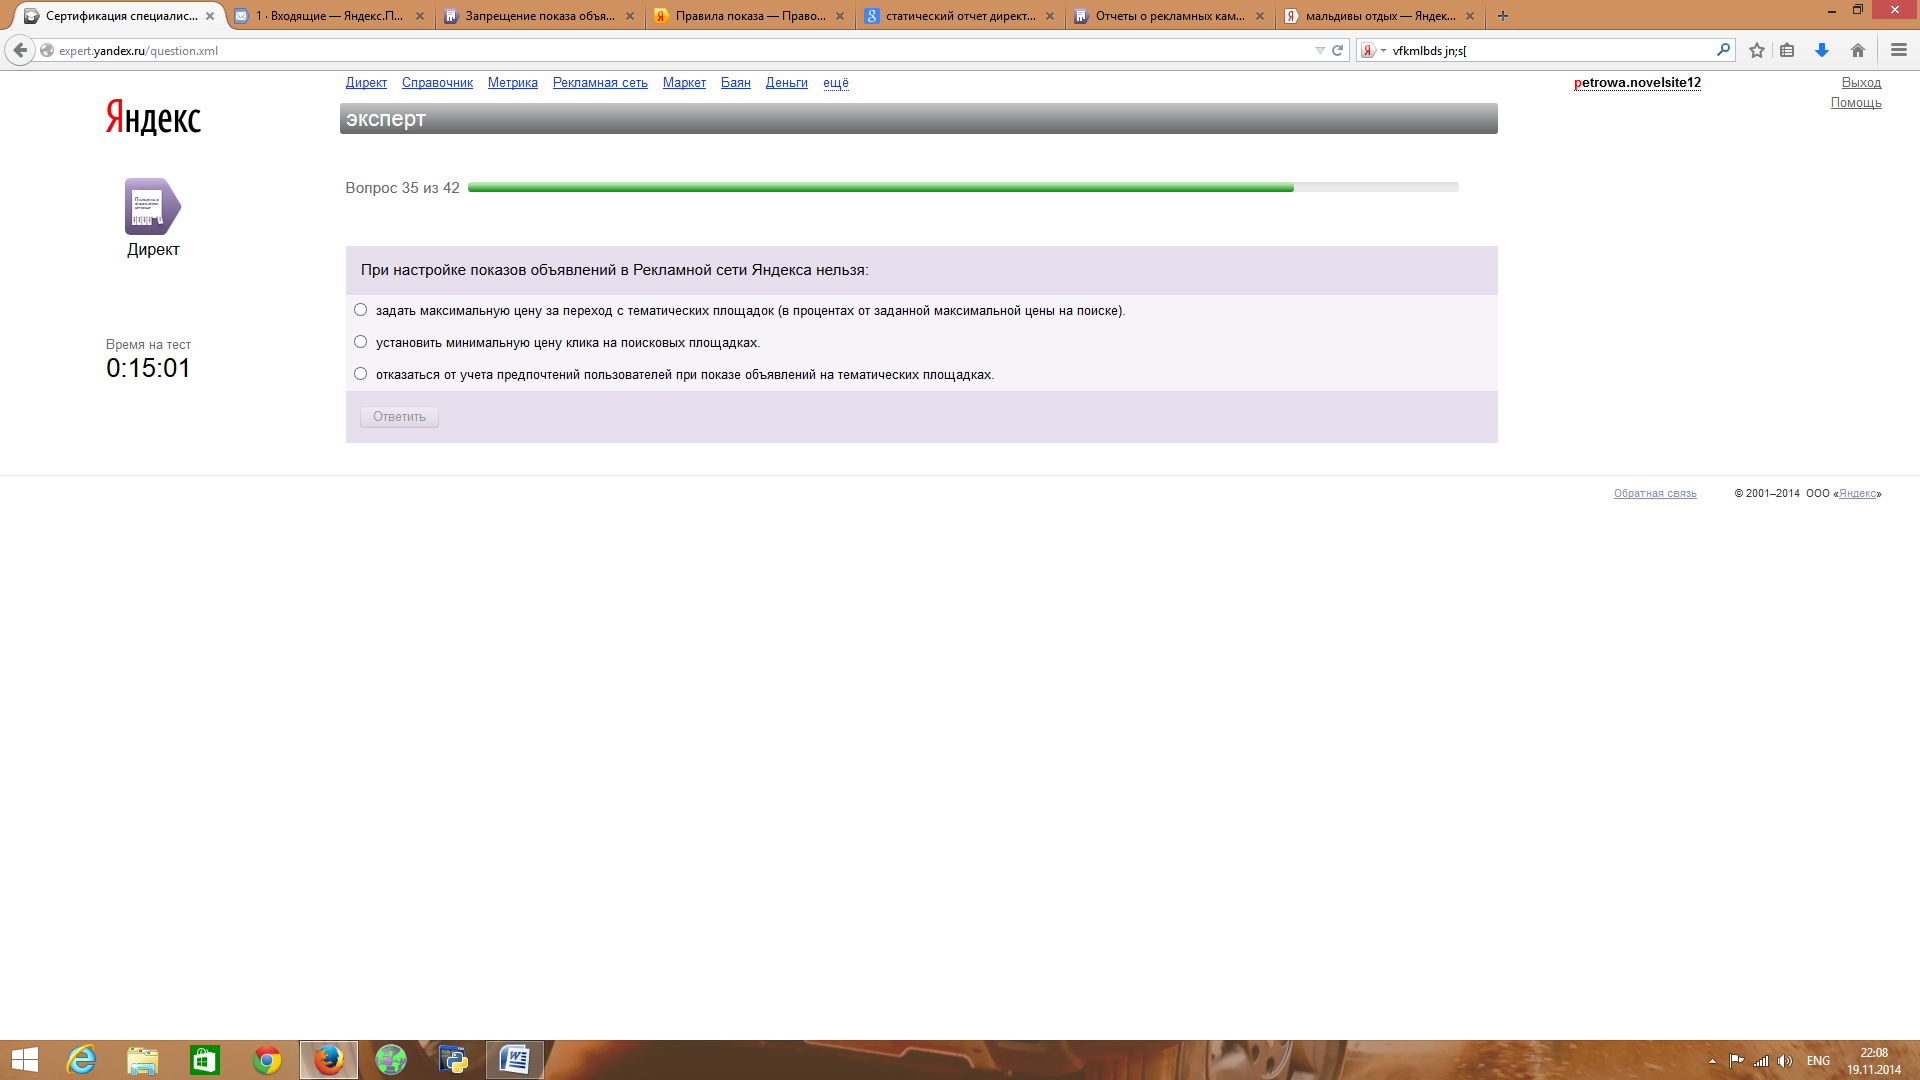Select the radio option about maximum price for thematic sites
The height and width of the screenshot is (1080, 1920).
[360, 310]
